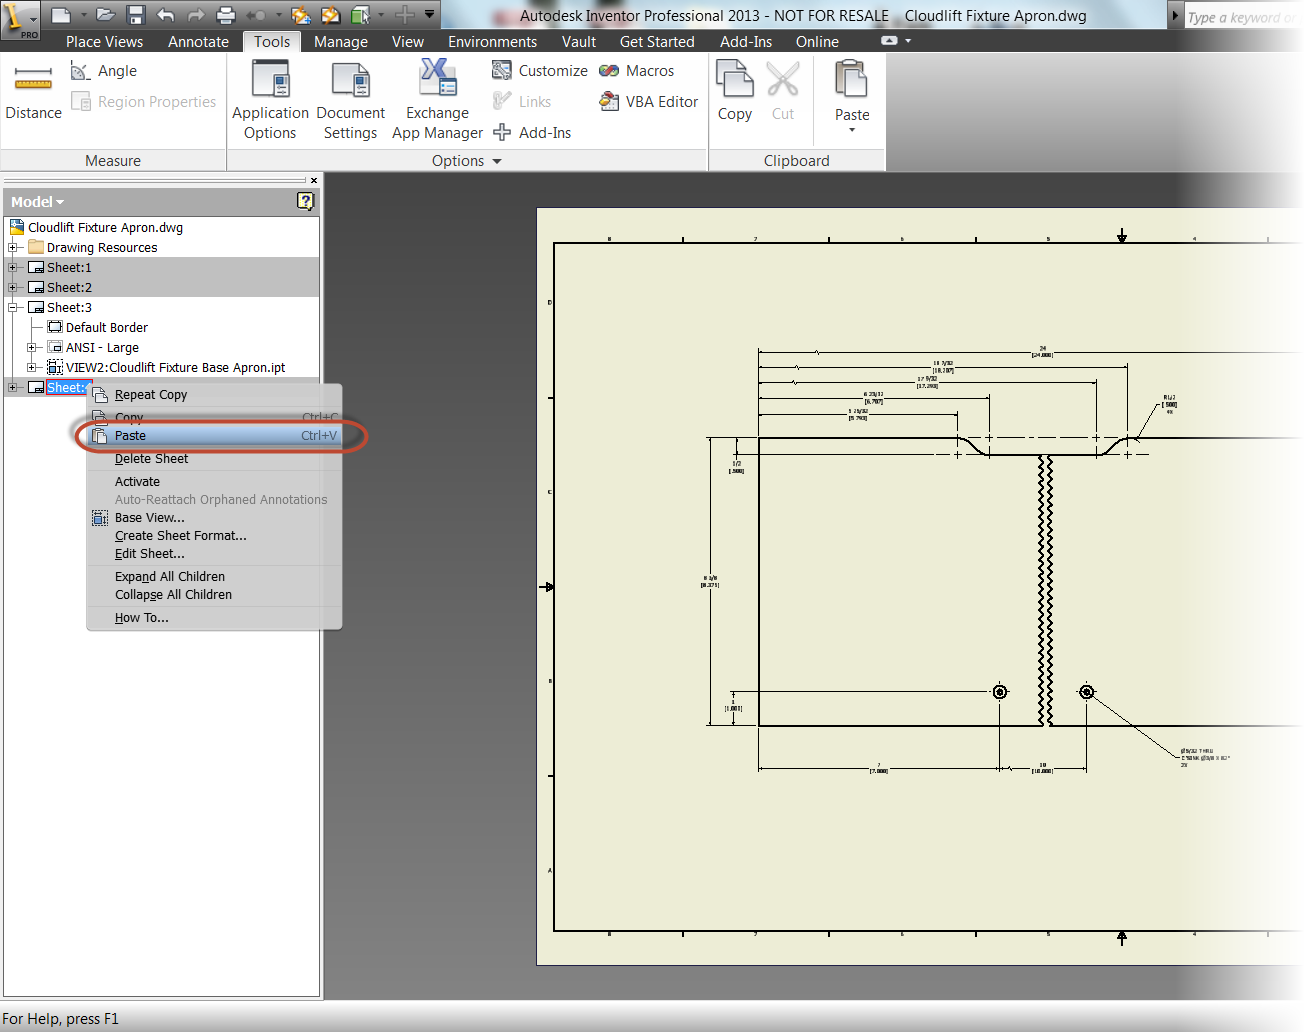The height and width of the screenshot is (1032, 1305).
Task: Select the Distance measure tool
Action: click(33, 93)
